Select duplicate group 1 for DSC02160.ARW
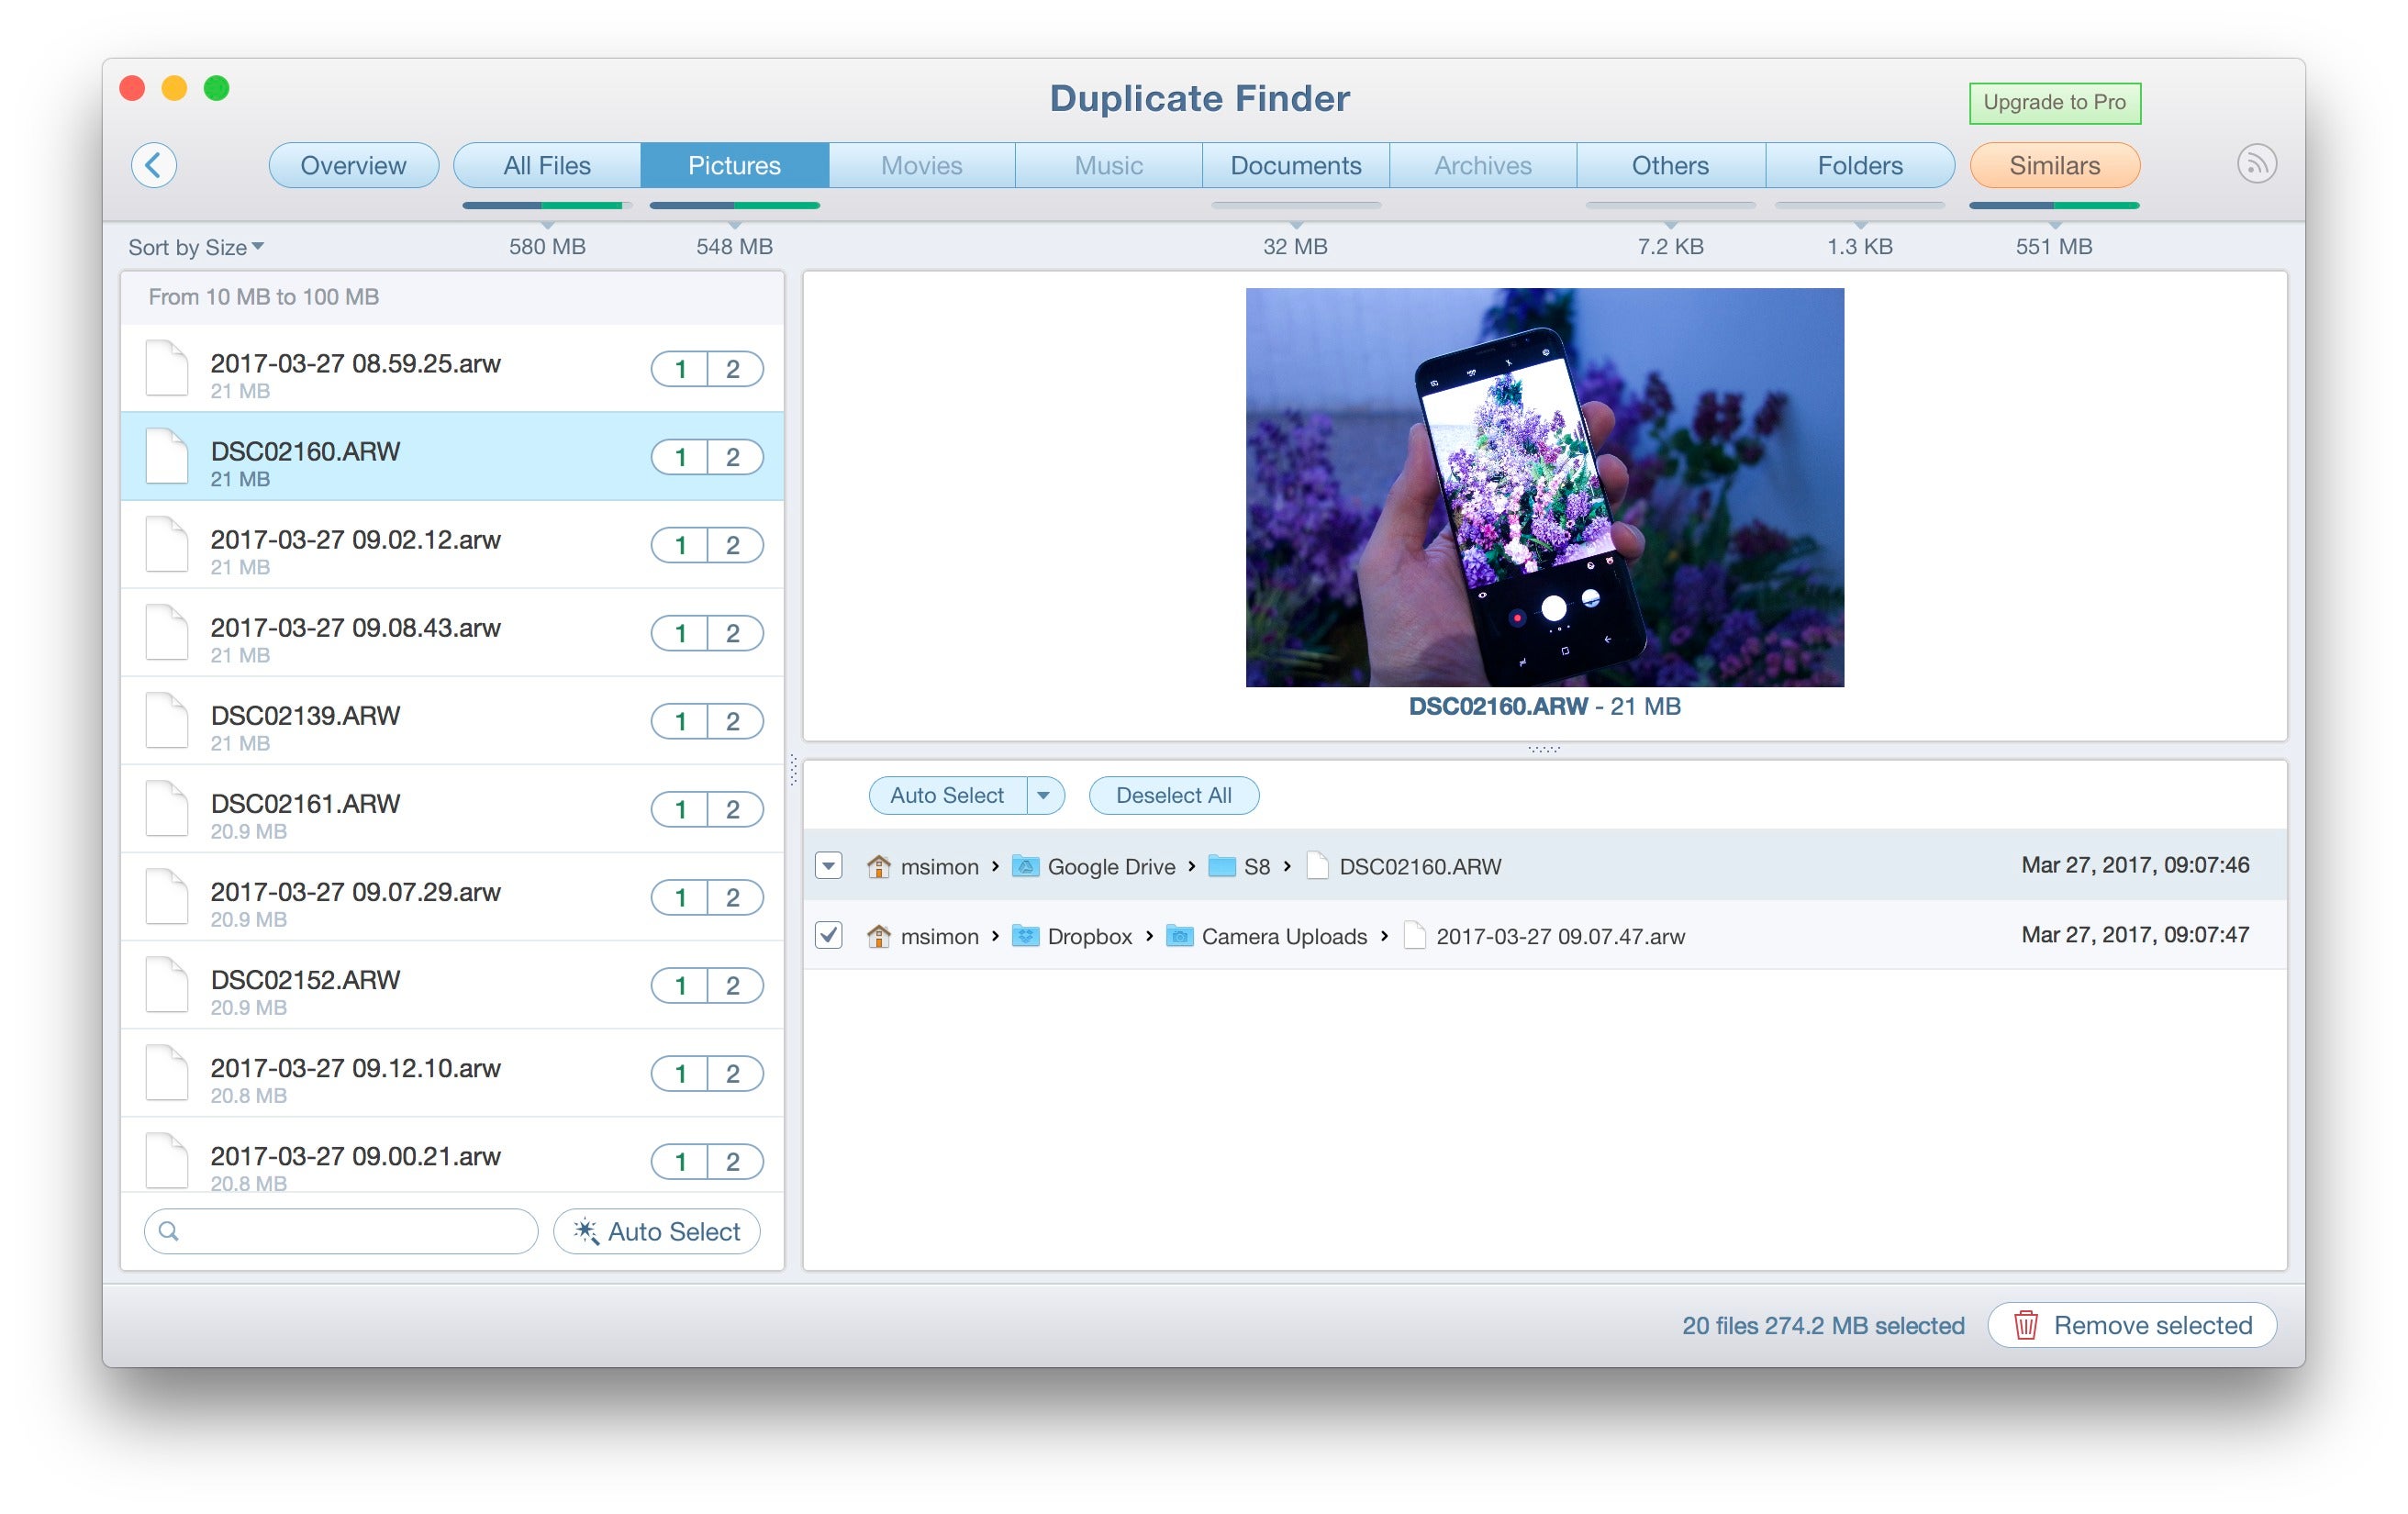This screenshot has width=2408, height=1514. pos(680,455)
